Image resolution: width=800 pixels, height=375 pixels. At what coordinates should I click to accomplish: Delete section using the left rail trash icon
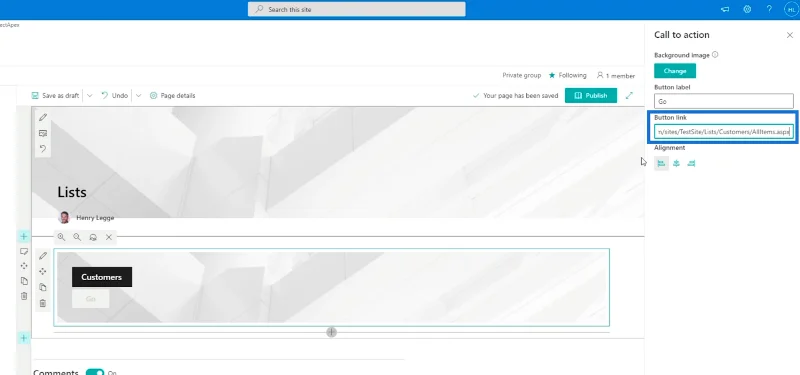click(23, 296)
